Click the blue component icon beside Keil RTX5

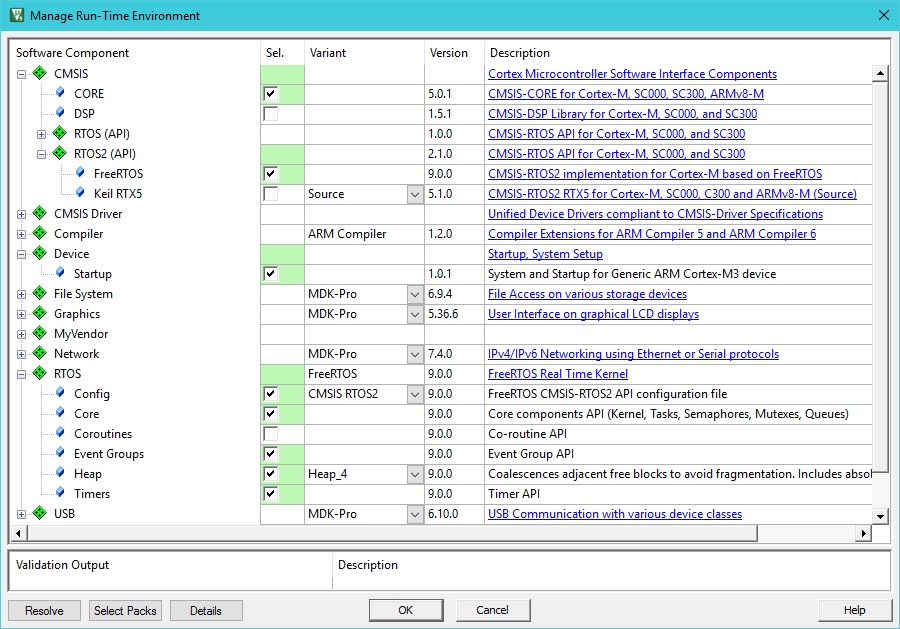point(80,194)
